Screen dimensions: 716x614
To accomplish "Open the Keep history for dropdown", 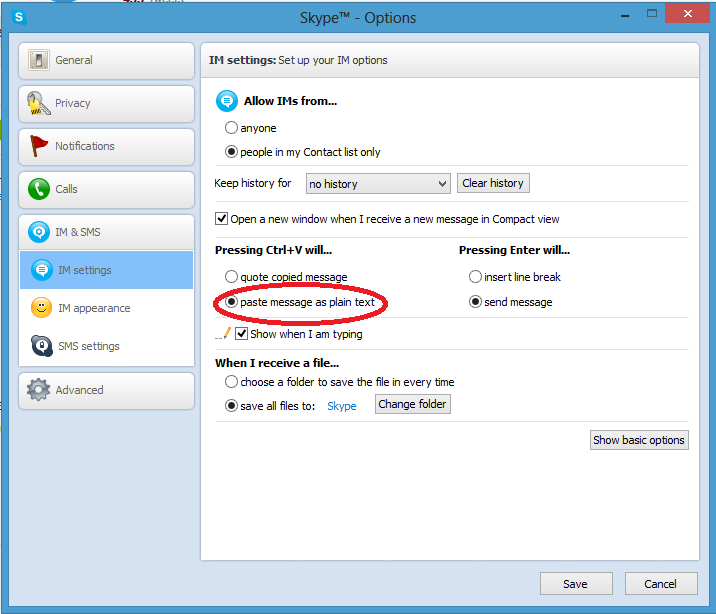I will pos(378,184).
